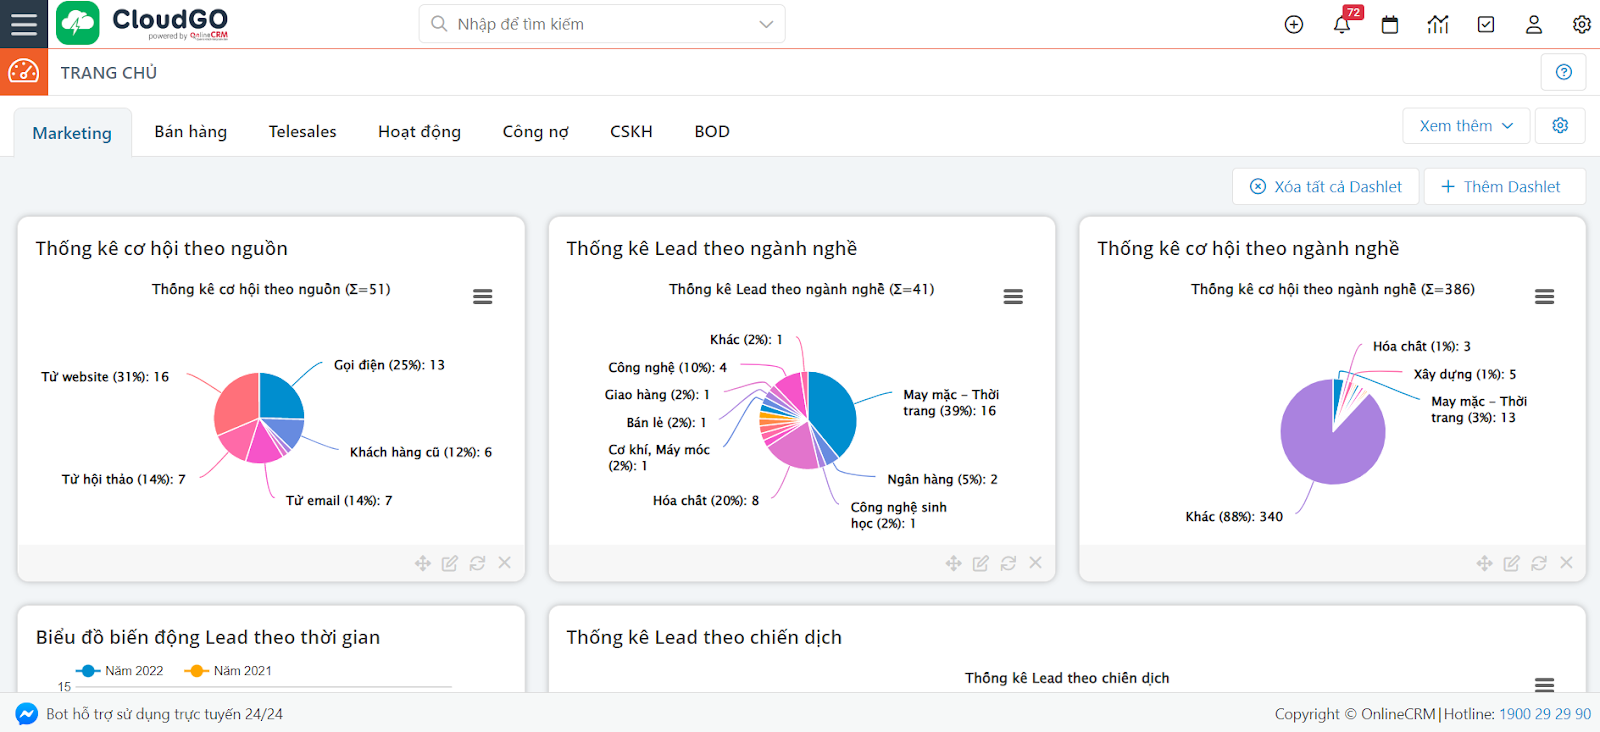Open chart menu for opportunity by source

(x=482, y=297)
